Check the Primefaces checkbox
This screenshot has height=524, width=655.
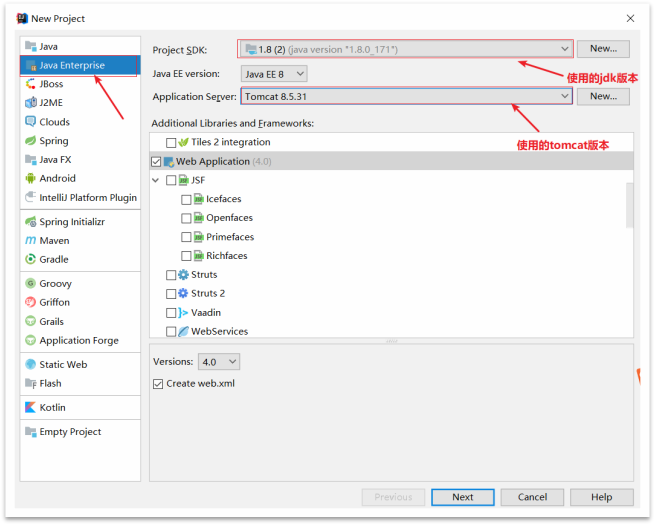[x=186, y=237]
